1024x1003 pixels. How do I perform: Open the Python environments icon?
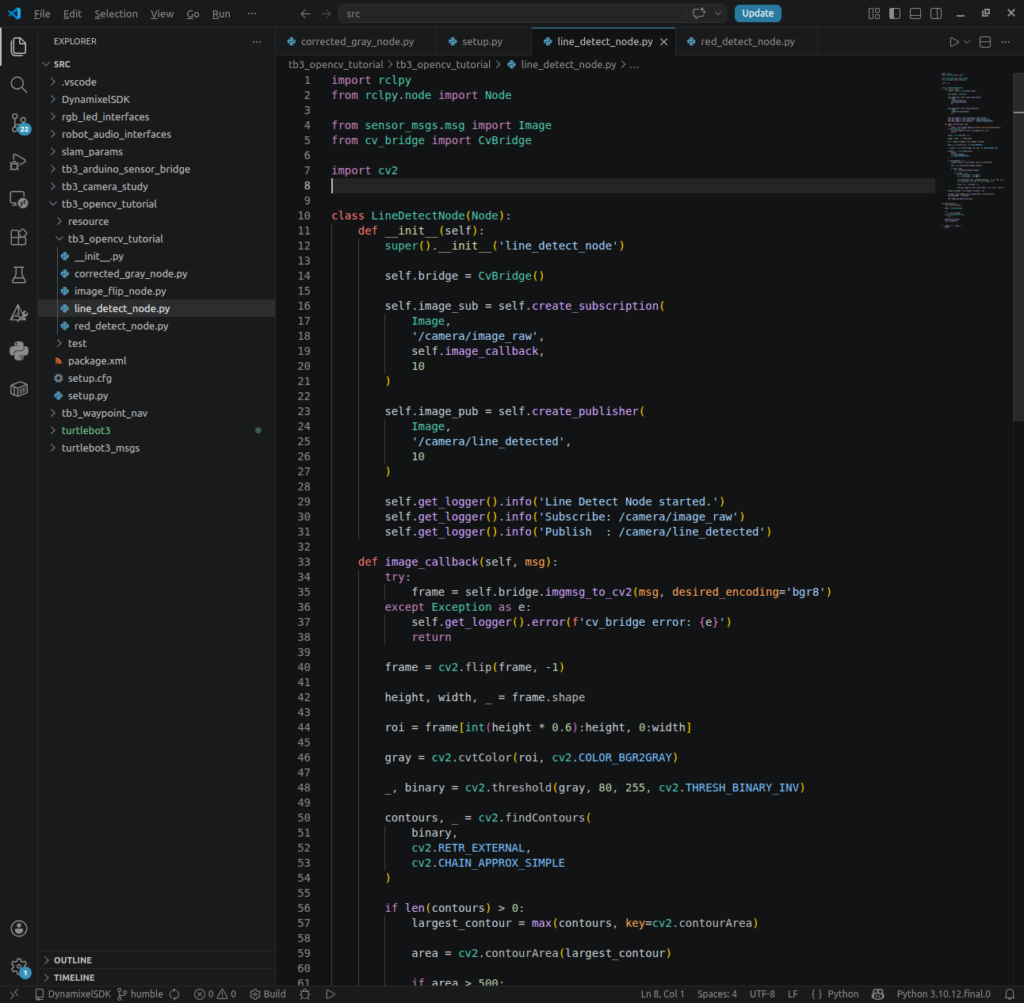point(19,351)
